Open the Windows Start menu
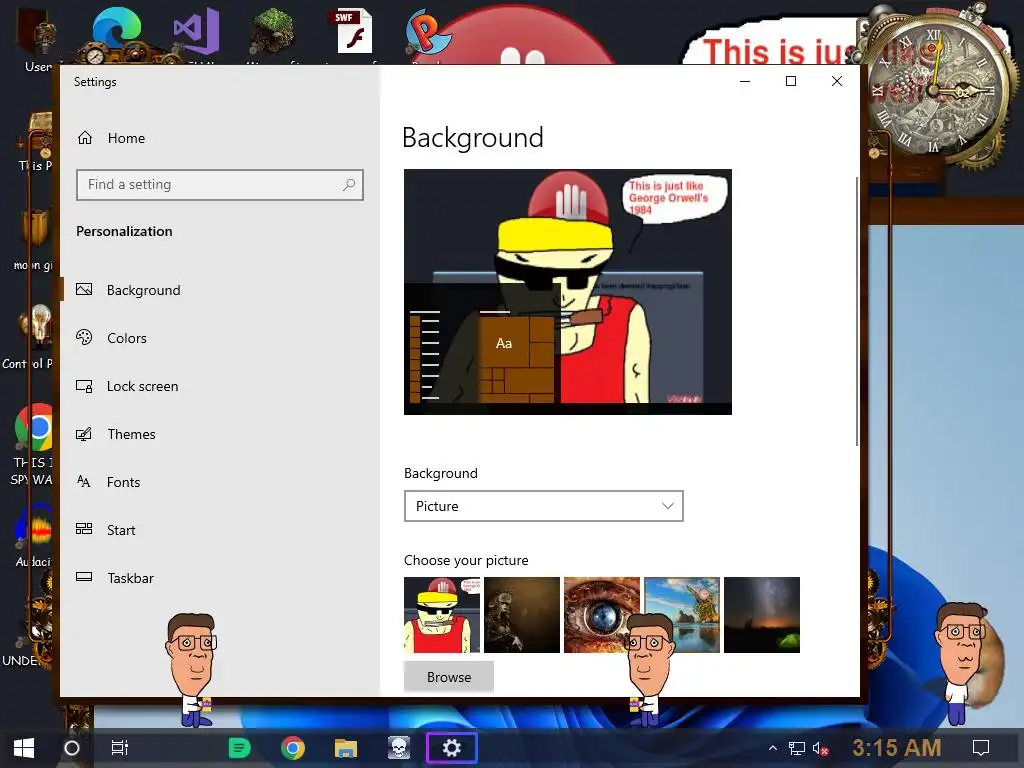Image resolution: width=1024 pixels, height=768 pixels. tap(24, 748)
